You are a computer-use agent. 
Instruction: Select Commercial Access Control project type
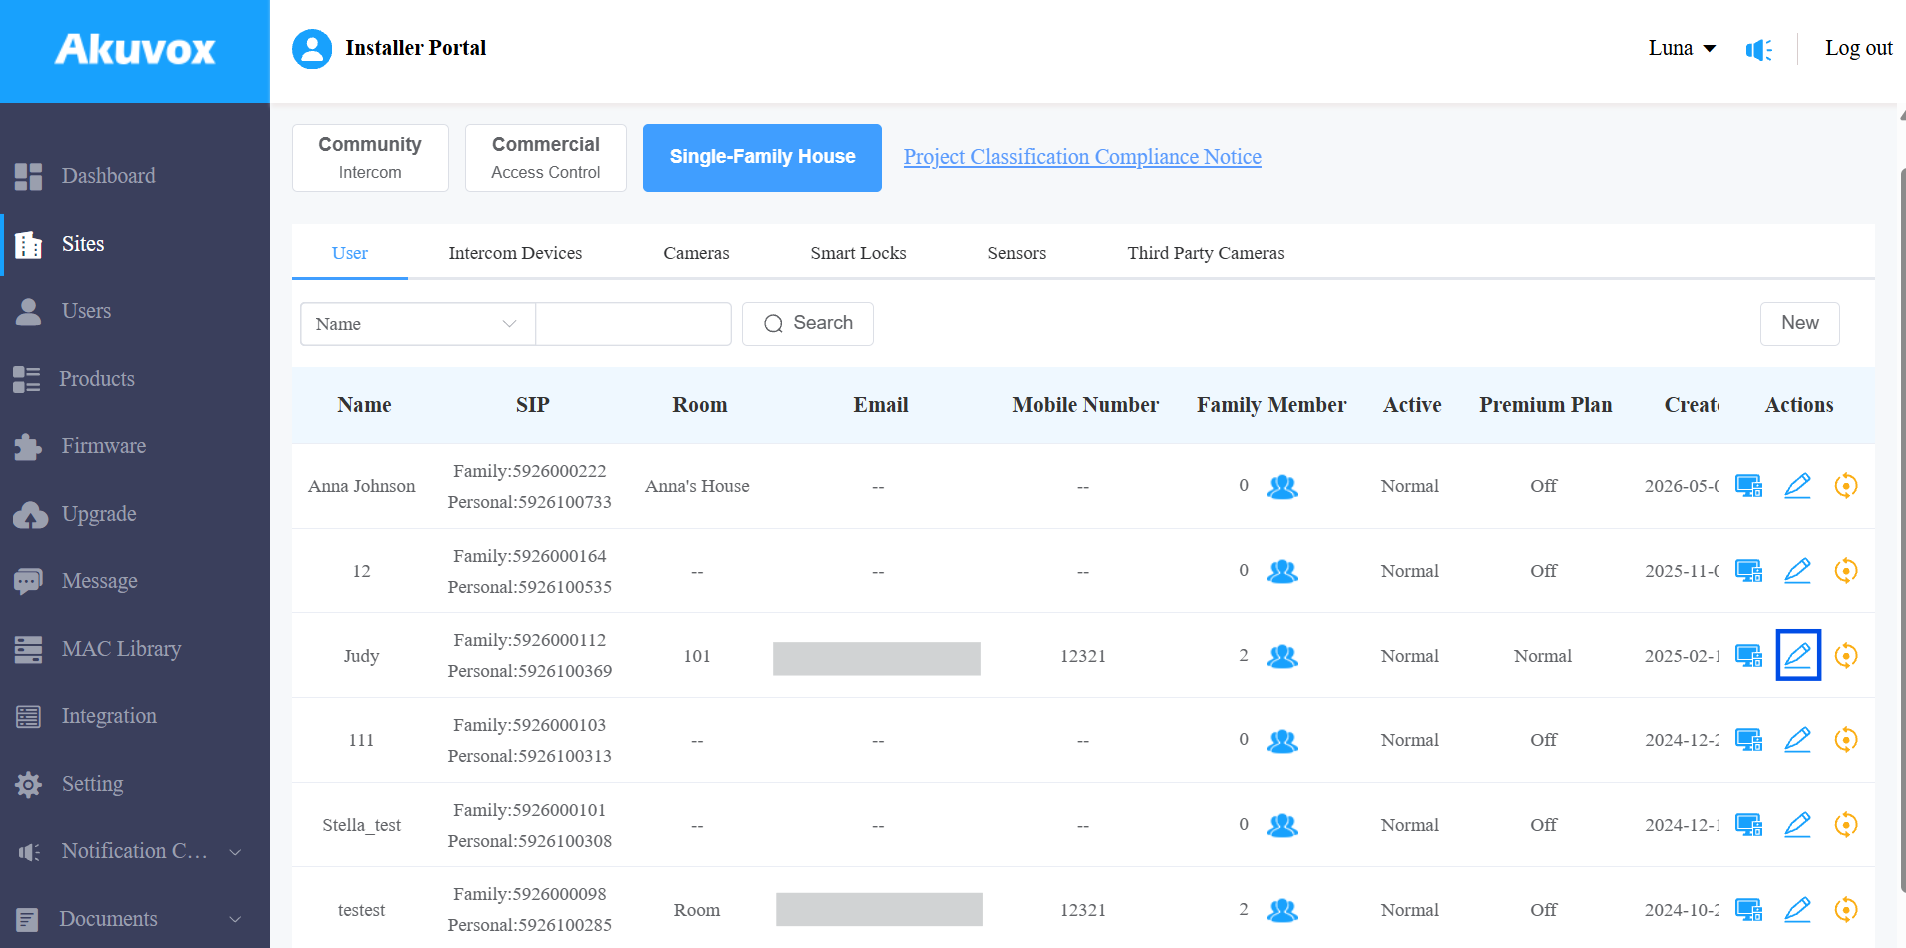coord(546,158)
